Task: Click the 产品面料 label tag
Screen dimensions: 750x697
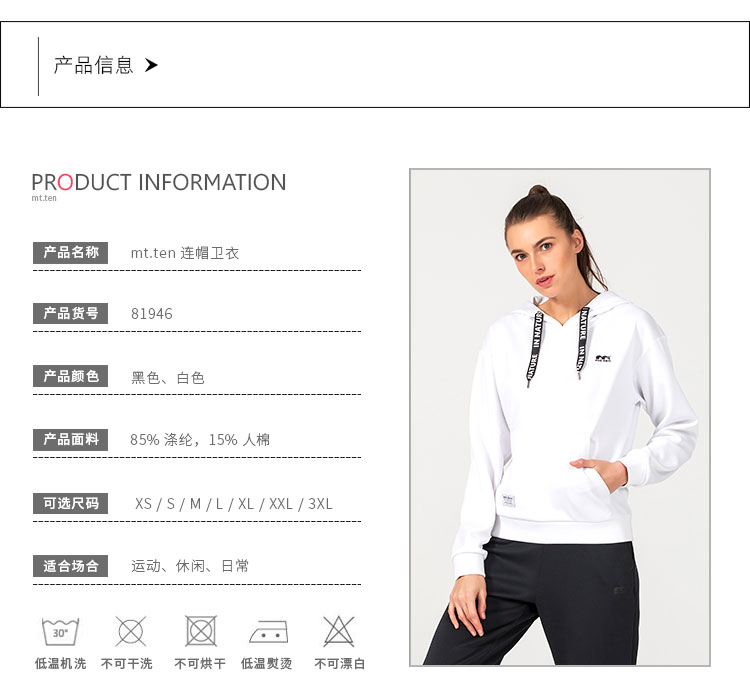Action: pyautogui.click(x=70, y=440)
